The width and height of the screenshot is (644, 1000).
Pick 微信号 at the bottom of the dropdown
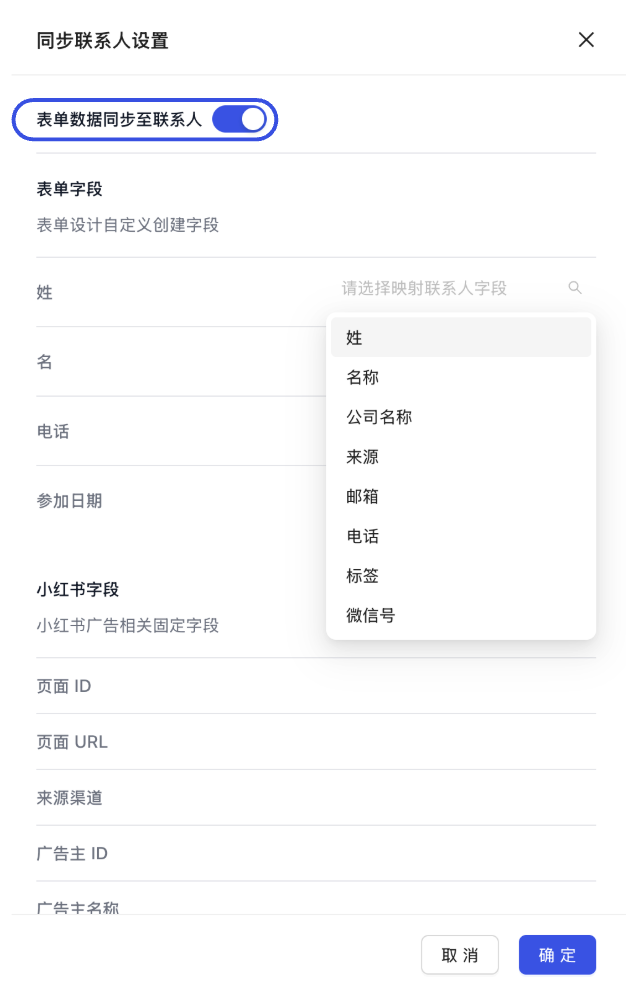coord(461,617)
